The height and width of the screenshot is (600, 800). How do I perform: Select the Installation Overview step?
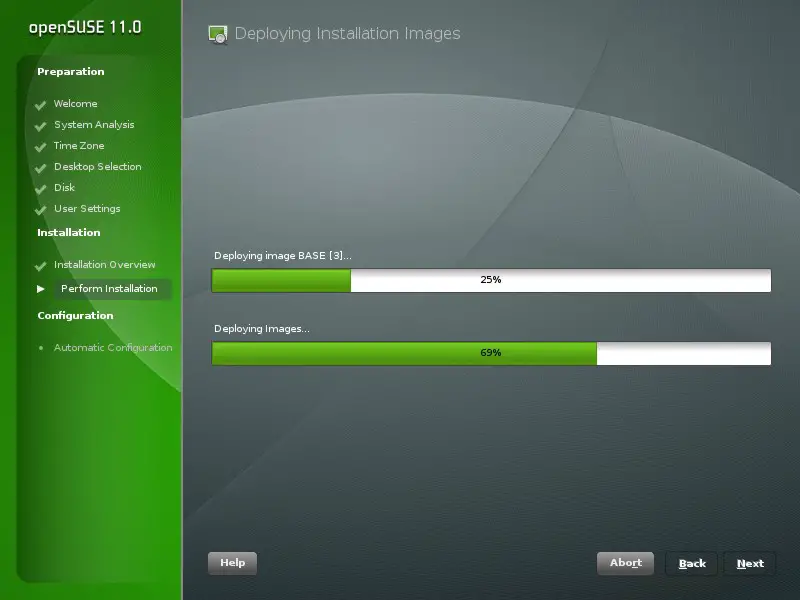105,264
